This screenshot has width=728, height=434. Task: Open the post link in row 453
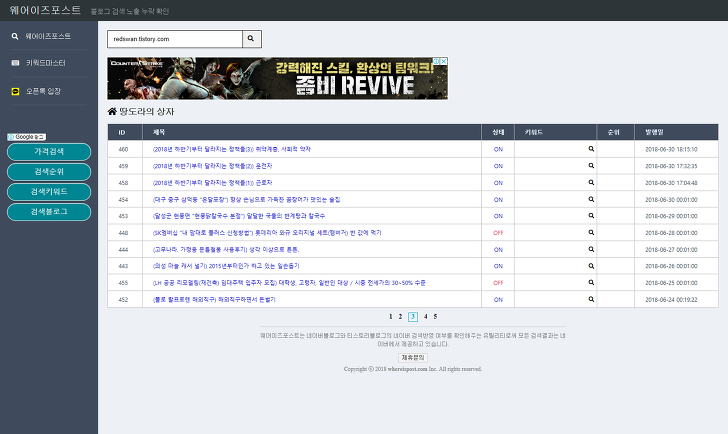point(239,216)
